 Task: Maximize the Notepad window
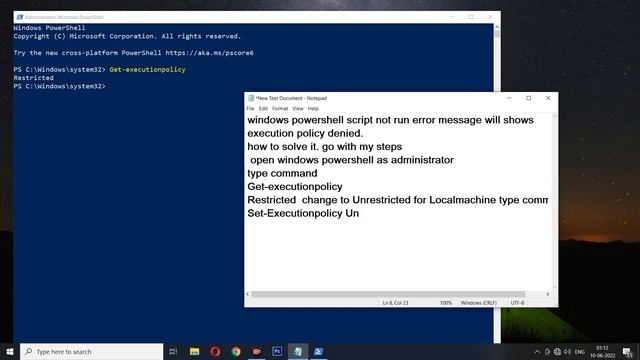[x=529, y=98]
